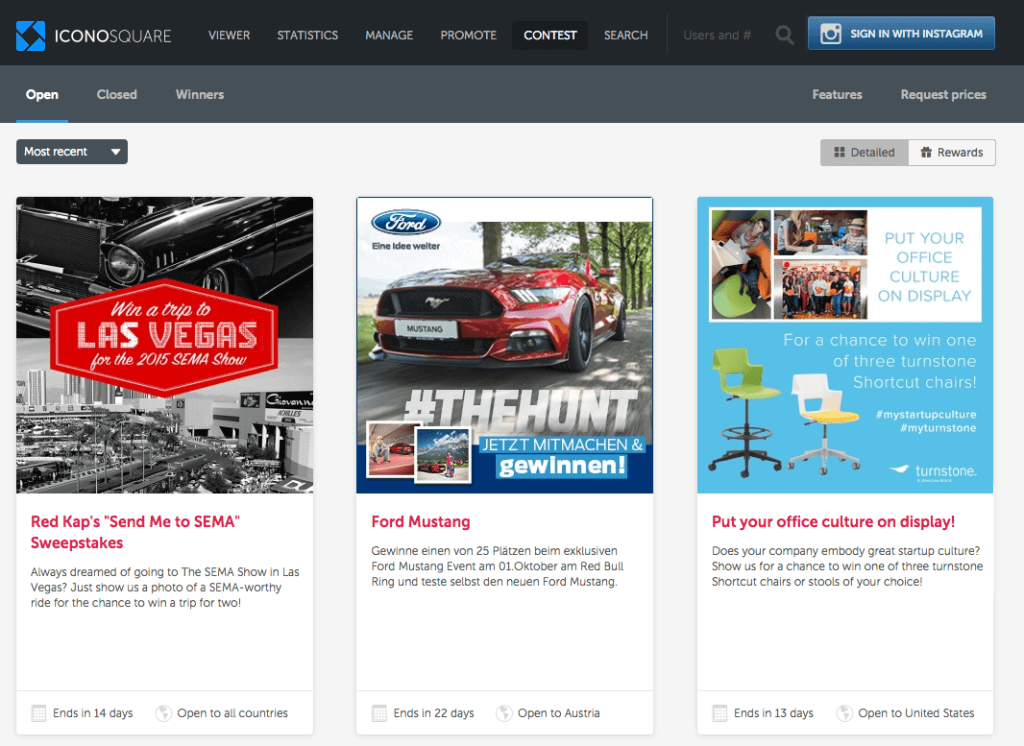Viewport: 1024px width, 746px height.
Task: Select the Contest nav item
Action: tap(550, 35)
